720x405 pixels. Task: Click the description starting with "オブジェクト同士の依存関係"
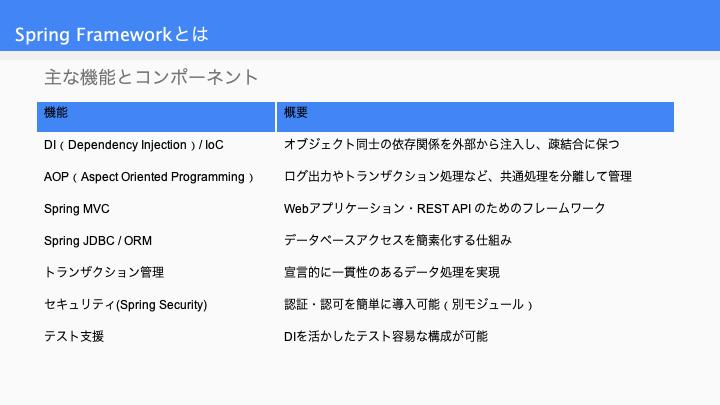[x=451, y=144]
